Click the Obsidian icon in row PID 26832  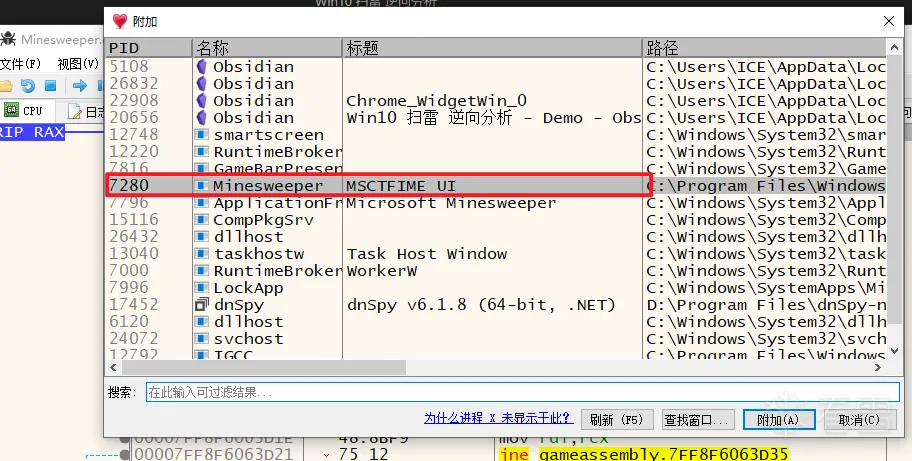click(201, 83)
